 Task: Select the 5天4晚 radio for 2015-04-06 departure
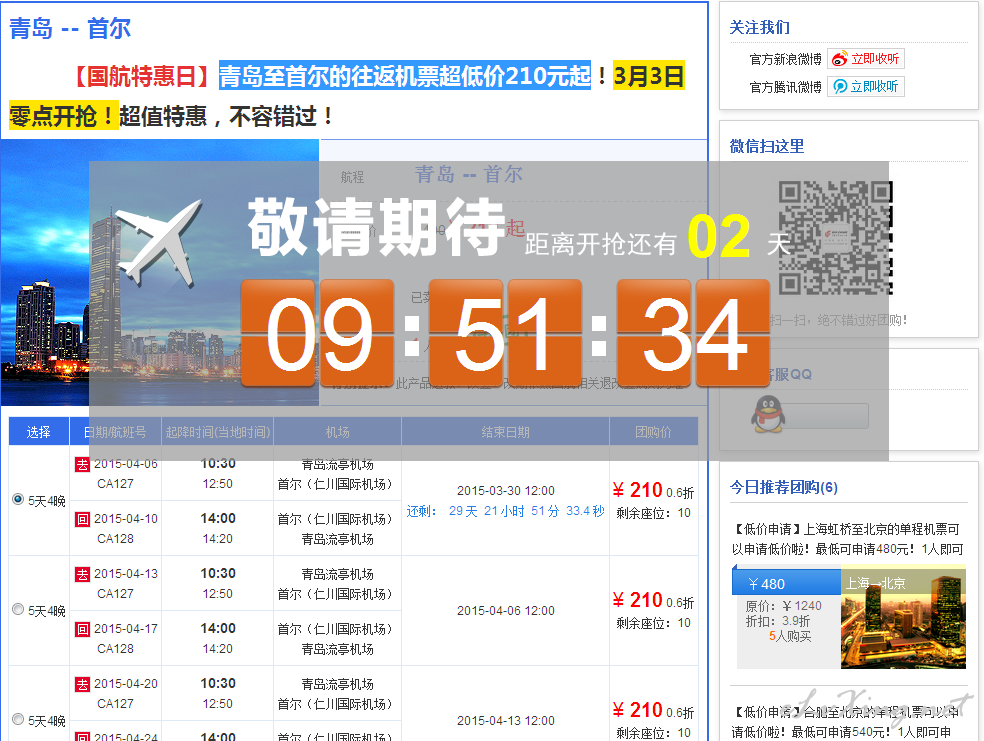(x=18, y=499)
